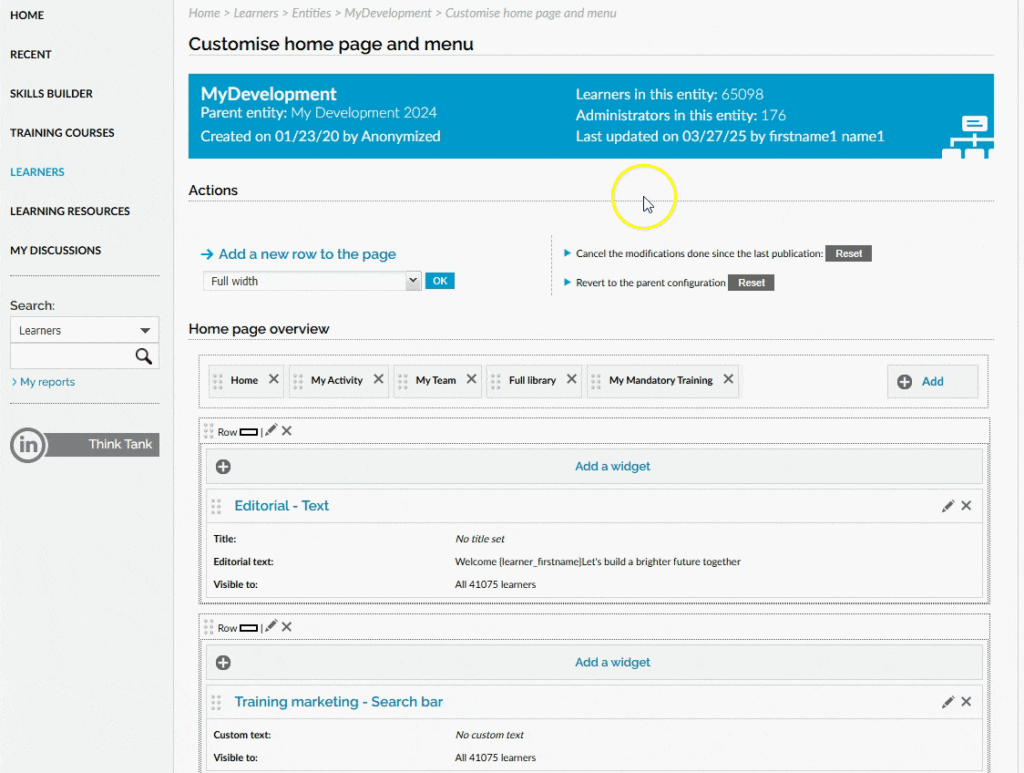The height and width of the screenshot is (773, 1024).
Task: Open the edit pencil for Editorial - Text widget
Action: pyautogui.click(x=948, y=505)
